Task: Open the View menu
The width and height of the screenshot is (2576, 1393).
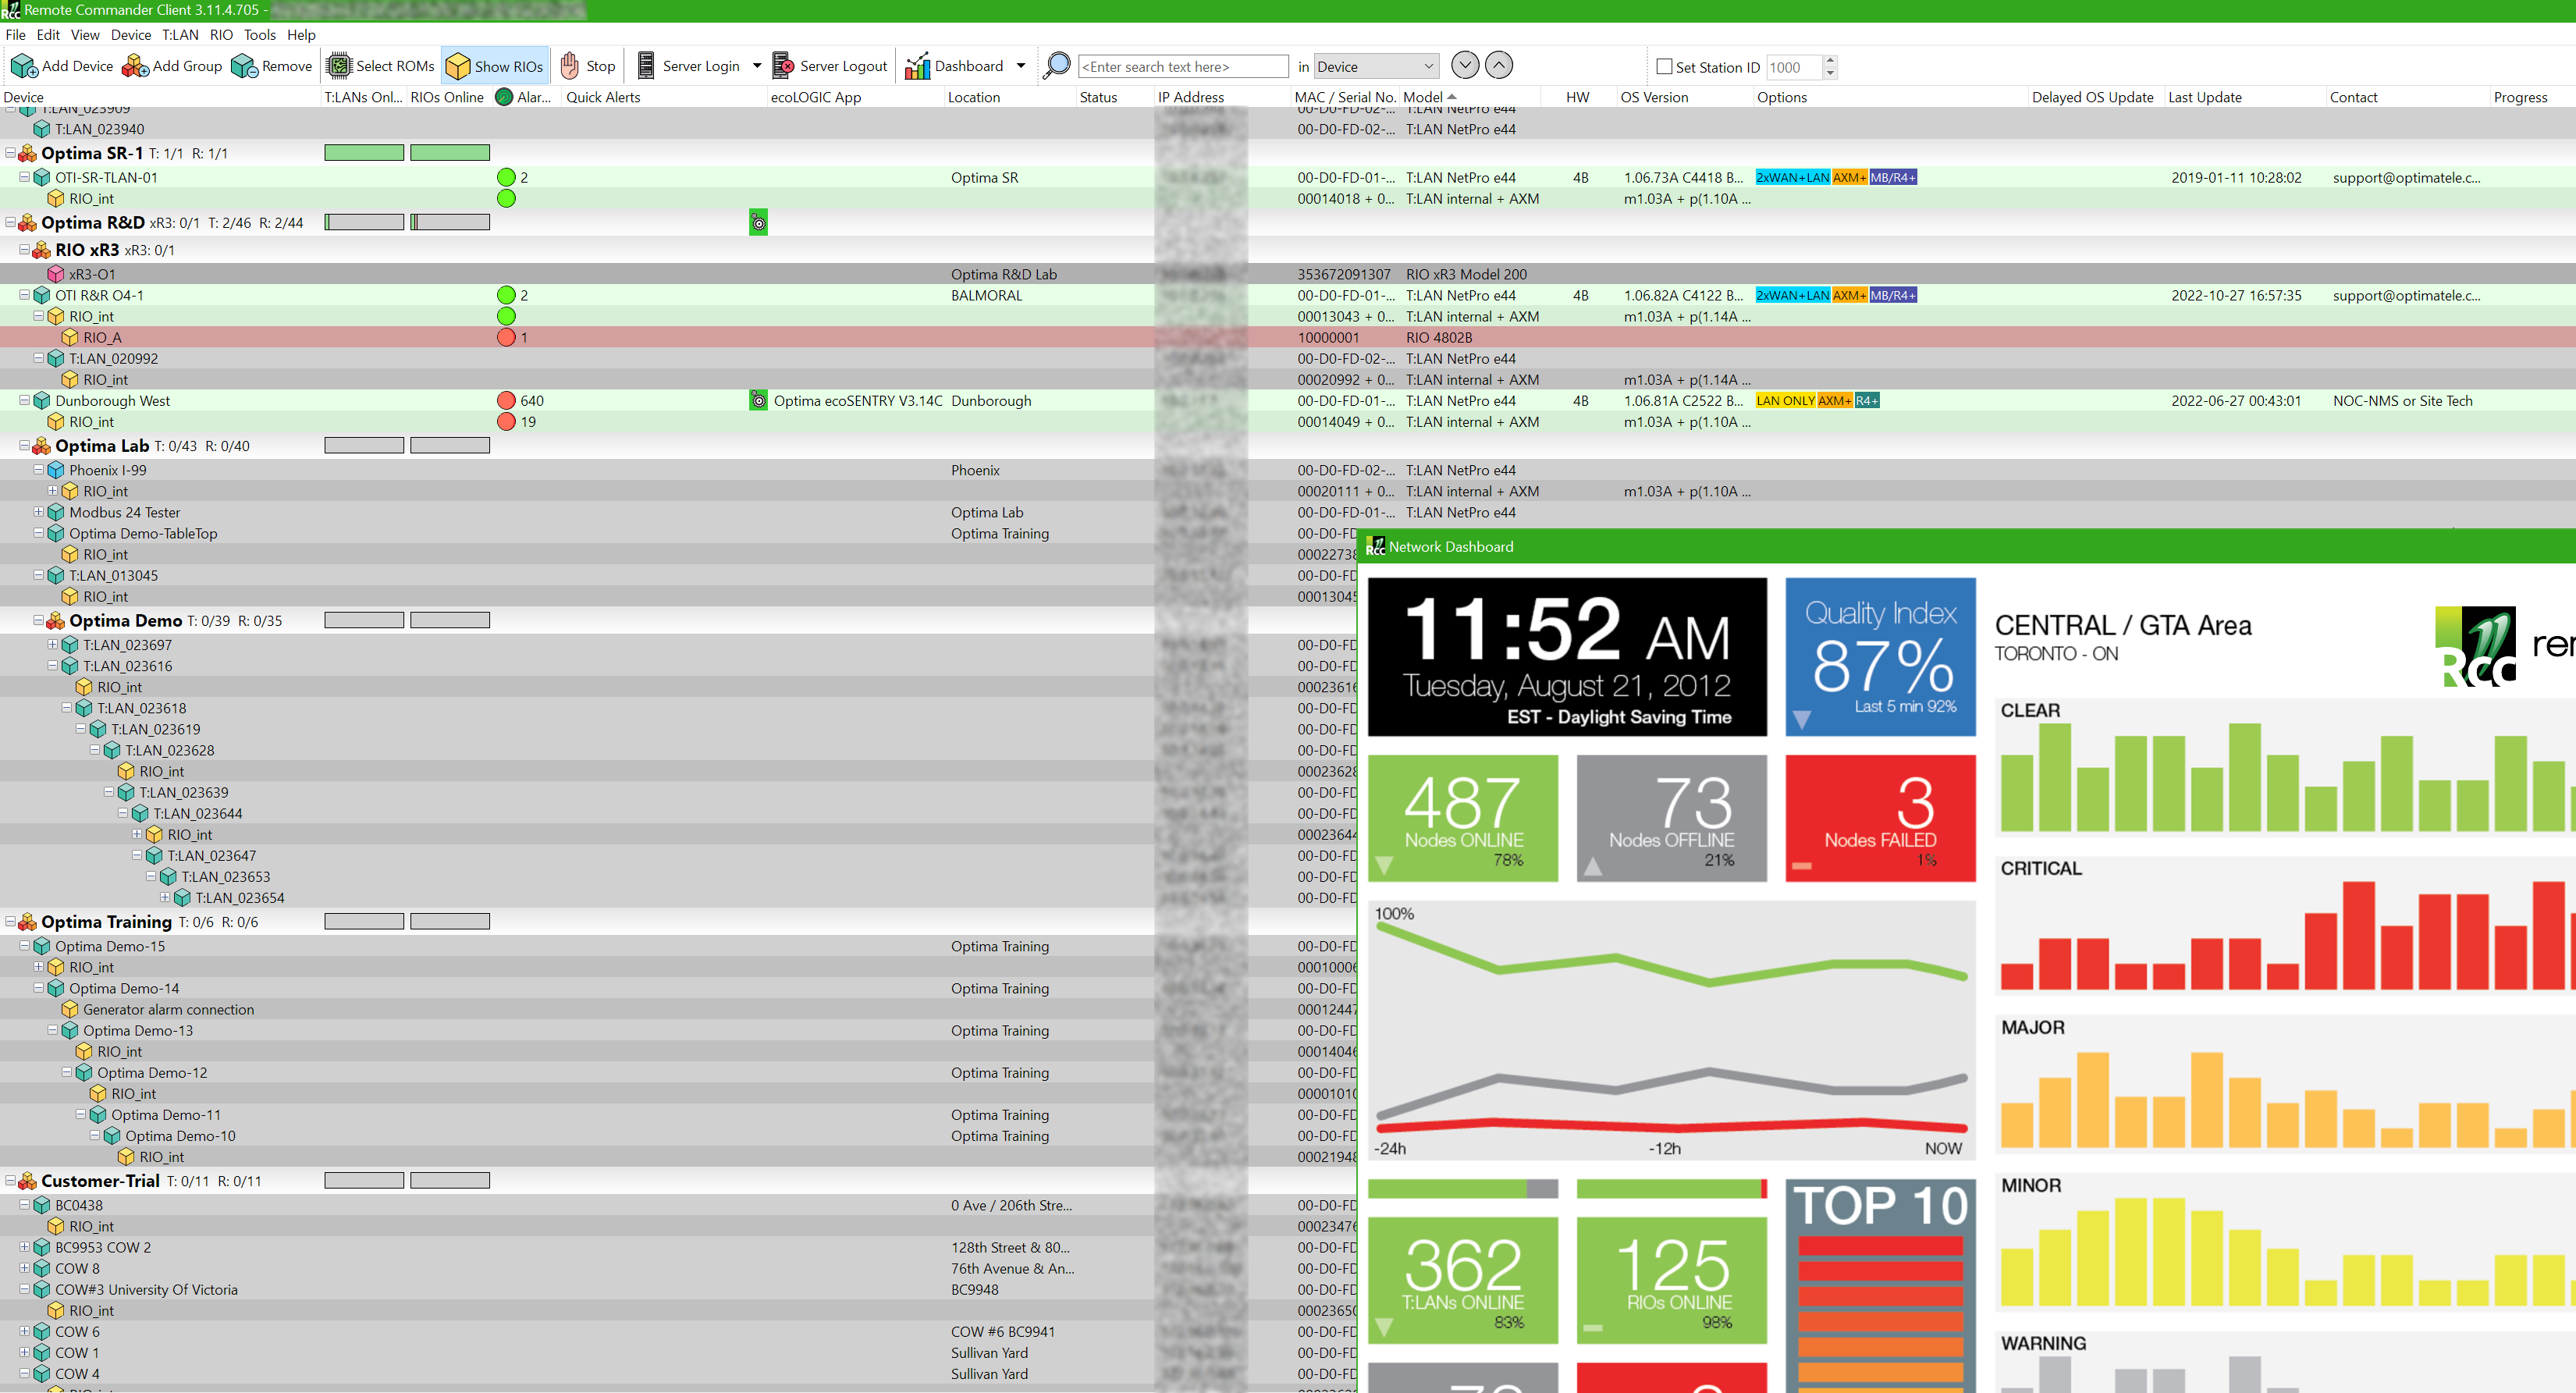Action: [85, 35]
